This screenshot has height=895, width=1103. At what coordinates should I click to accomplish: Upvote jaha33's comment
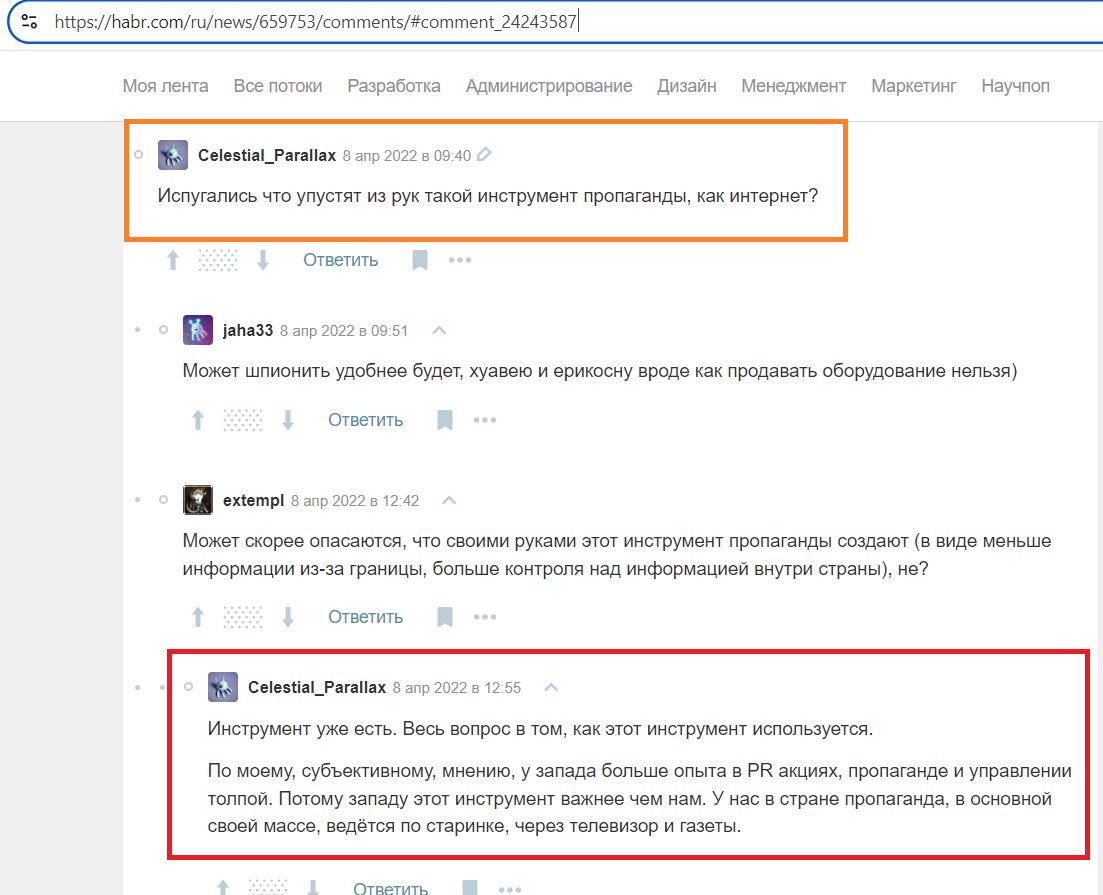pyautogui.click(x=198, y=420)
